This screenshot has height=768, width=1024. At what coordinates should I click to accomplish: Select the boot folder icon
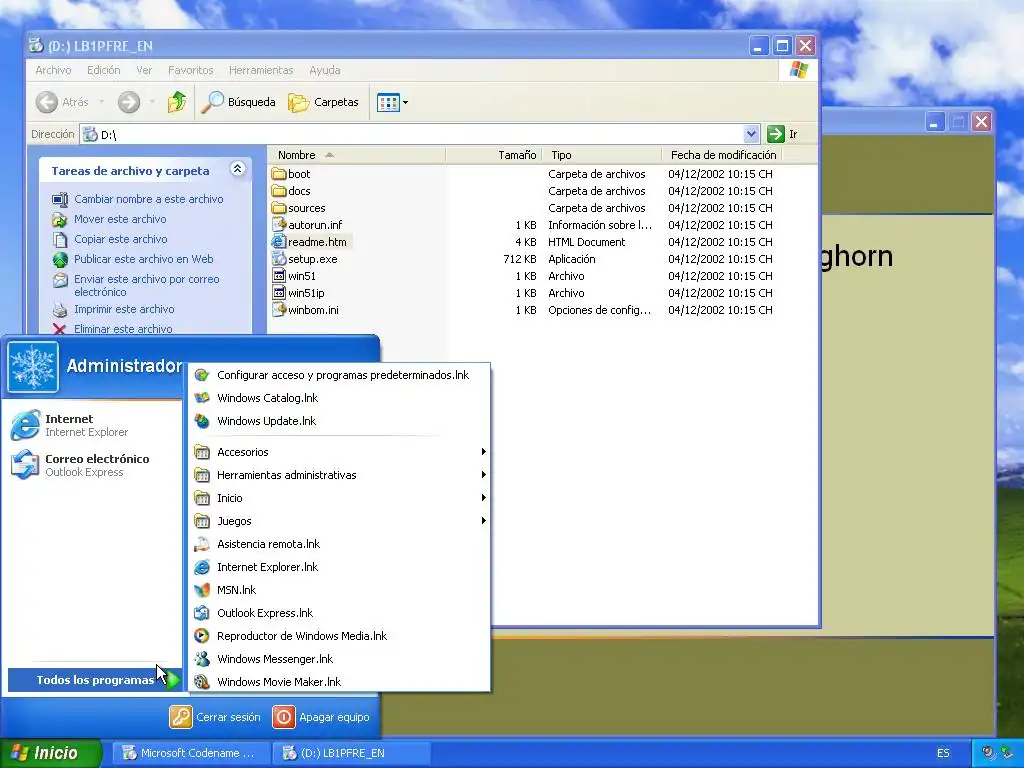coord(279,174)
